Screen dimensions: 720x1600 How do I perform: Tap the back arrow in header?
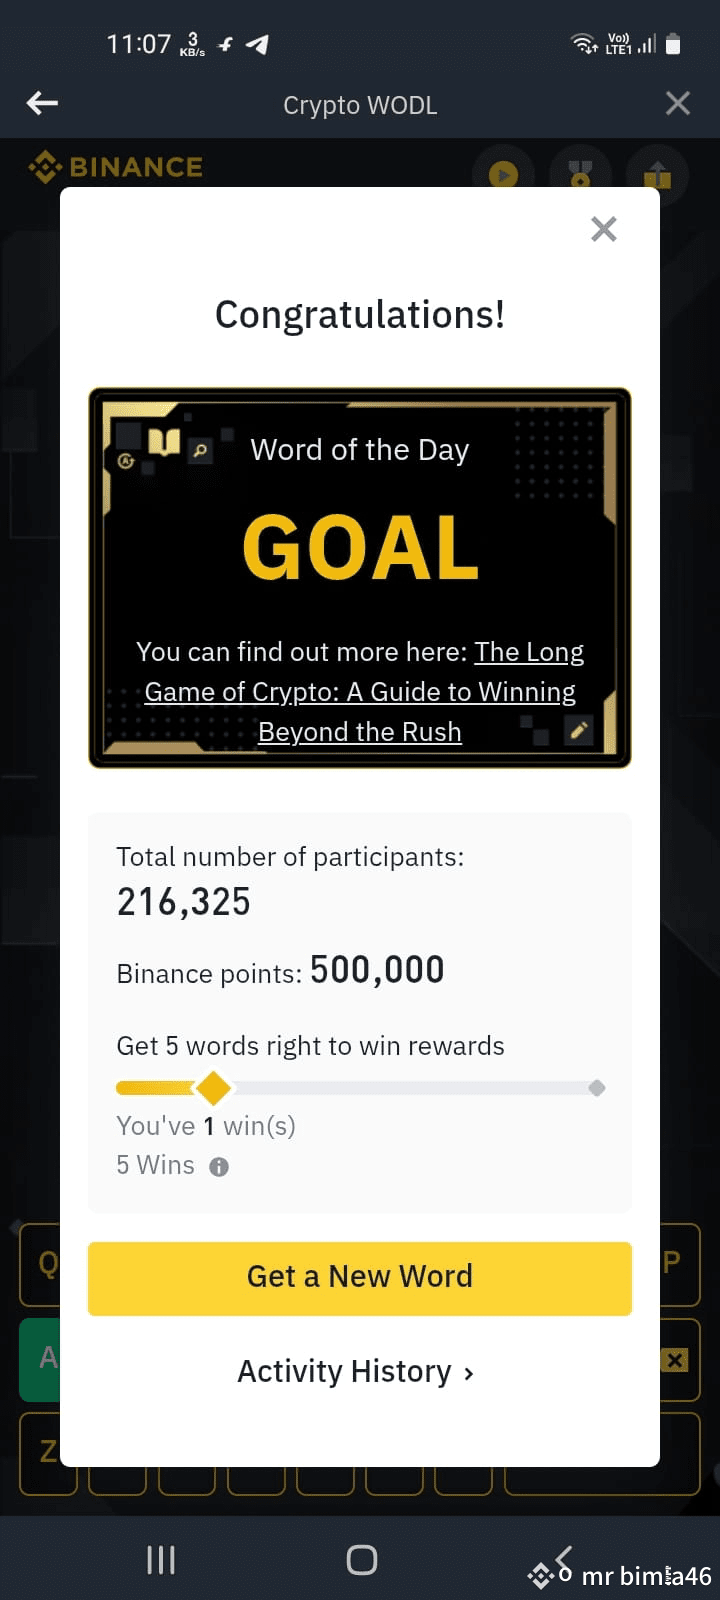pos(42,103)
